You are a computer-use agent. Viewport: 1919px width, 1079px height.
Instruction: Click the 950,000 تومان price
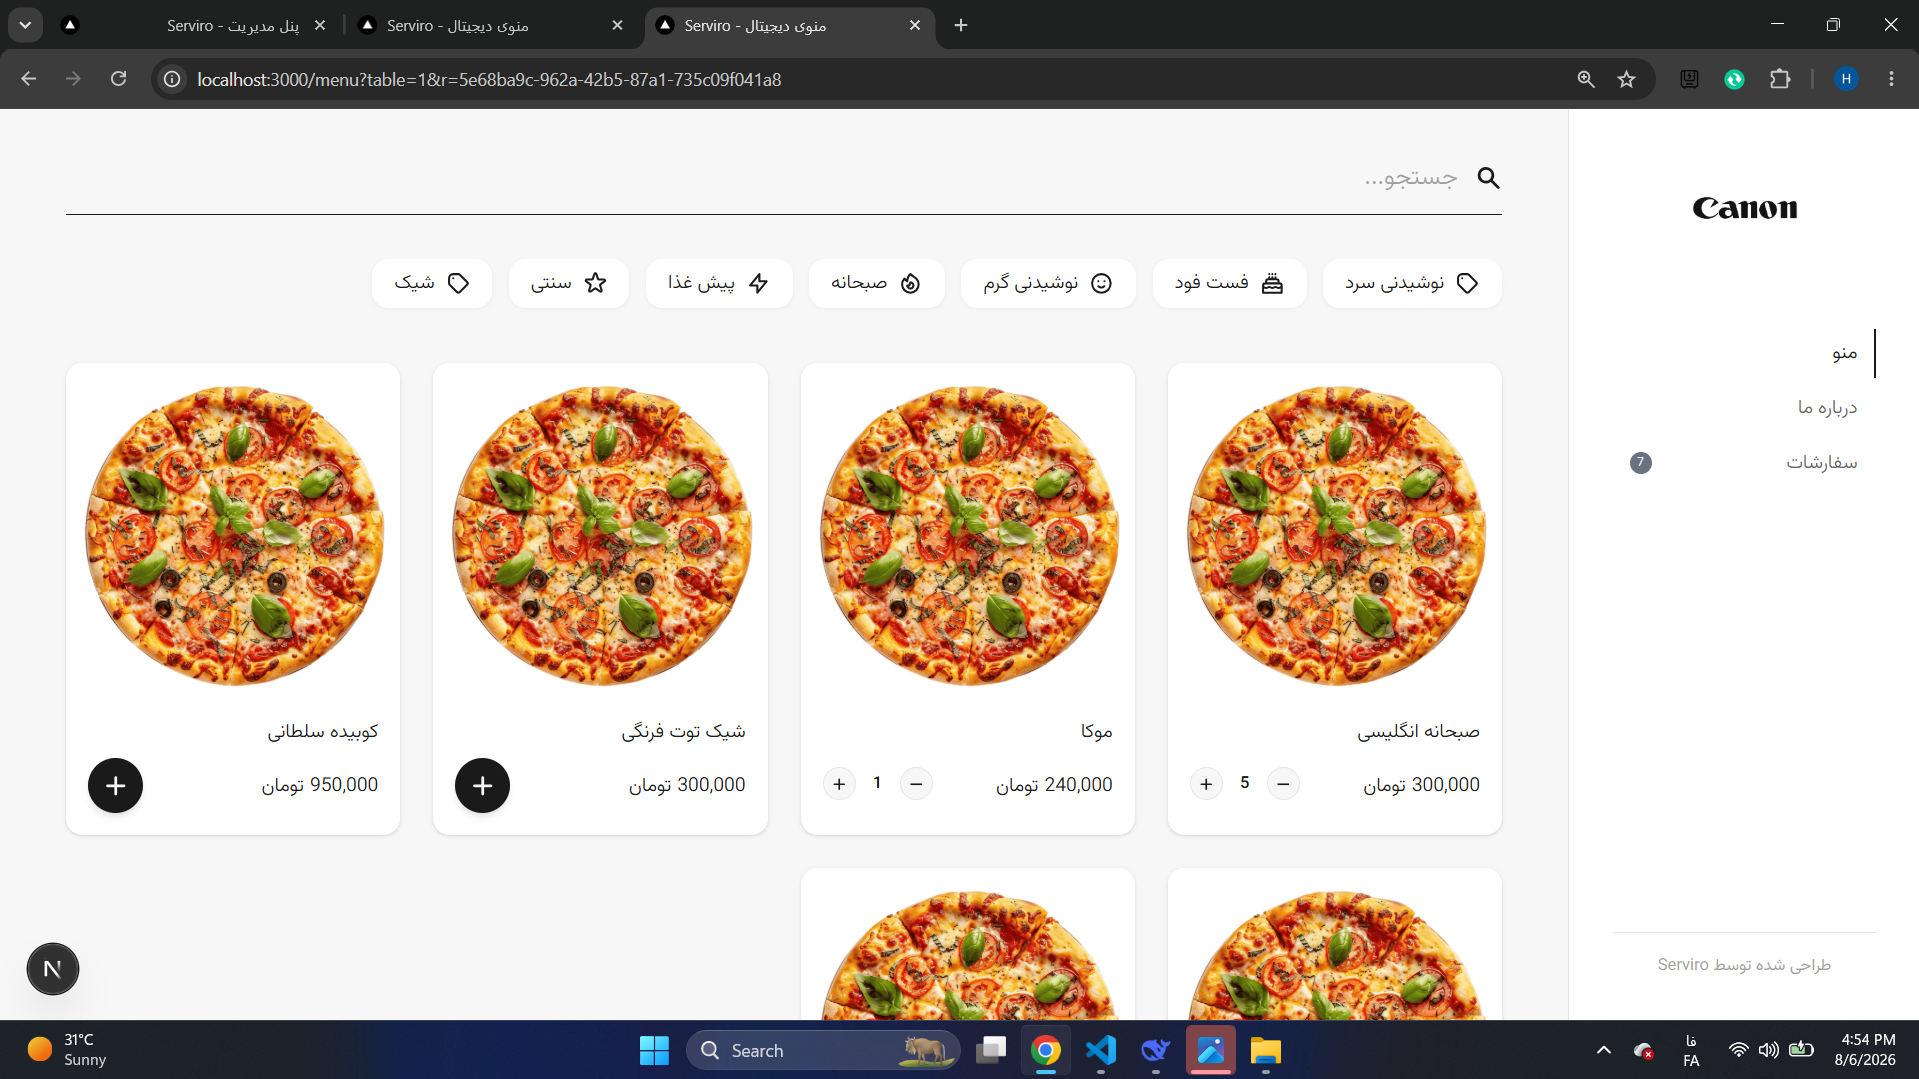[x=320, y=785]
